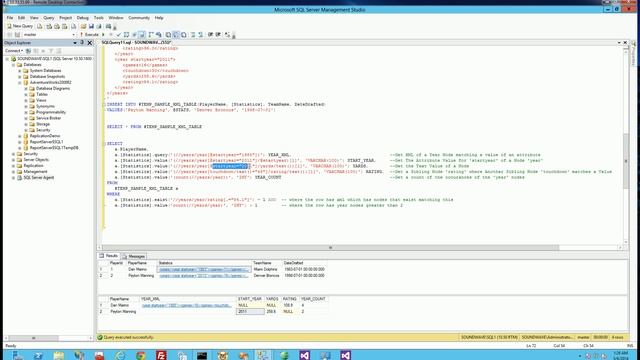Open the active files dropdown arrow at editor top right
The width and height of the screenshot is (640, 360).
[x=619, y=42]
